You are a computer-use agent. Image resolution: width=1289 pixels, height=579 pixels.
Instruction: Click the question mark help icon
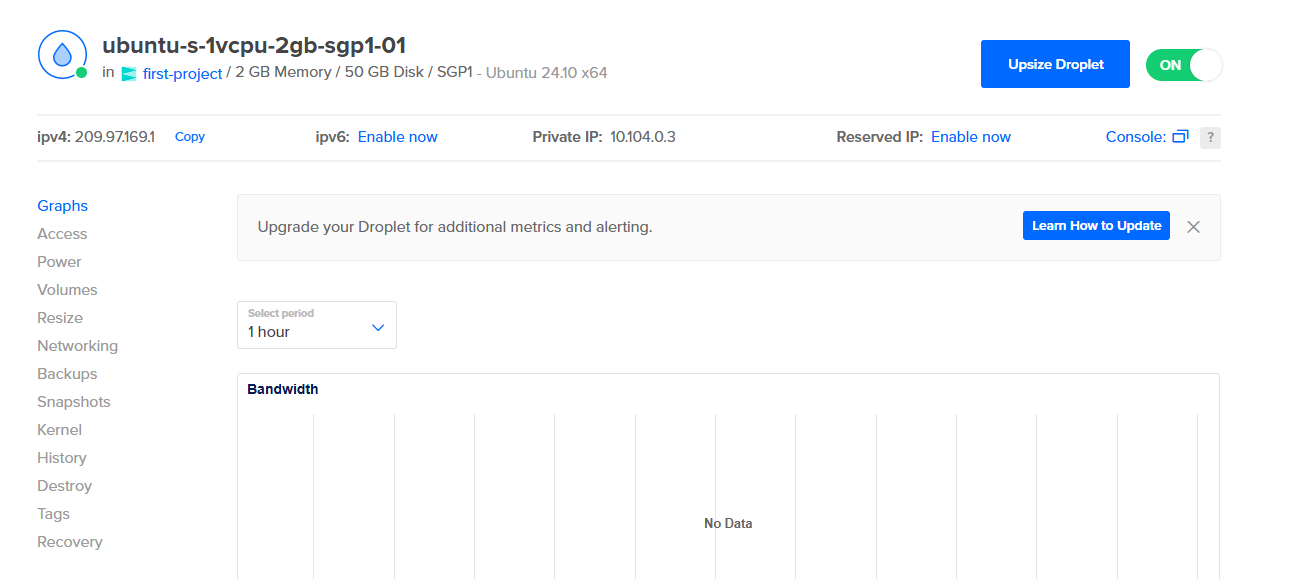click(x=1210, y=138)
